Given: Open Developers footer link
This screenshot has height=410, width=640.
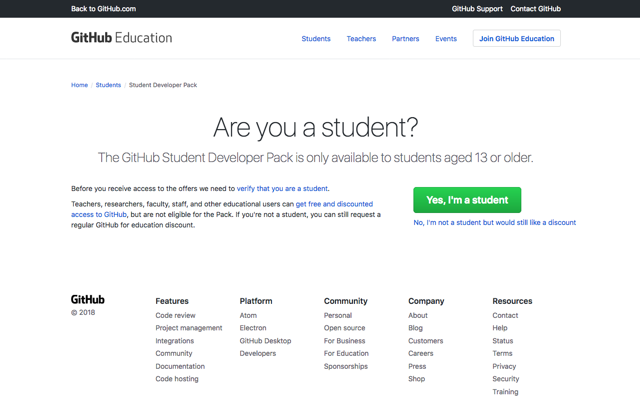Looking at the screenshot, I should [x=258, y=353].
